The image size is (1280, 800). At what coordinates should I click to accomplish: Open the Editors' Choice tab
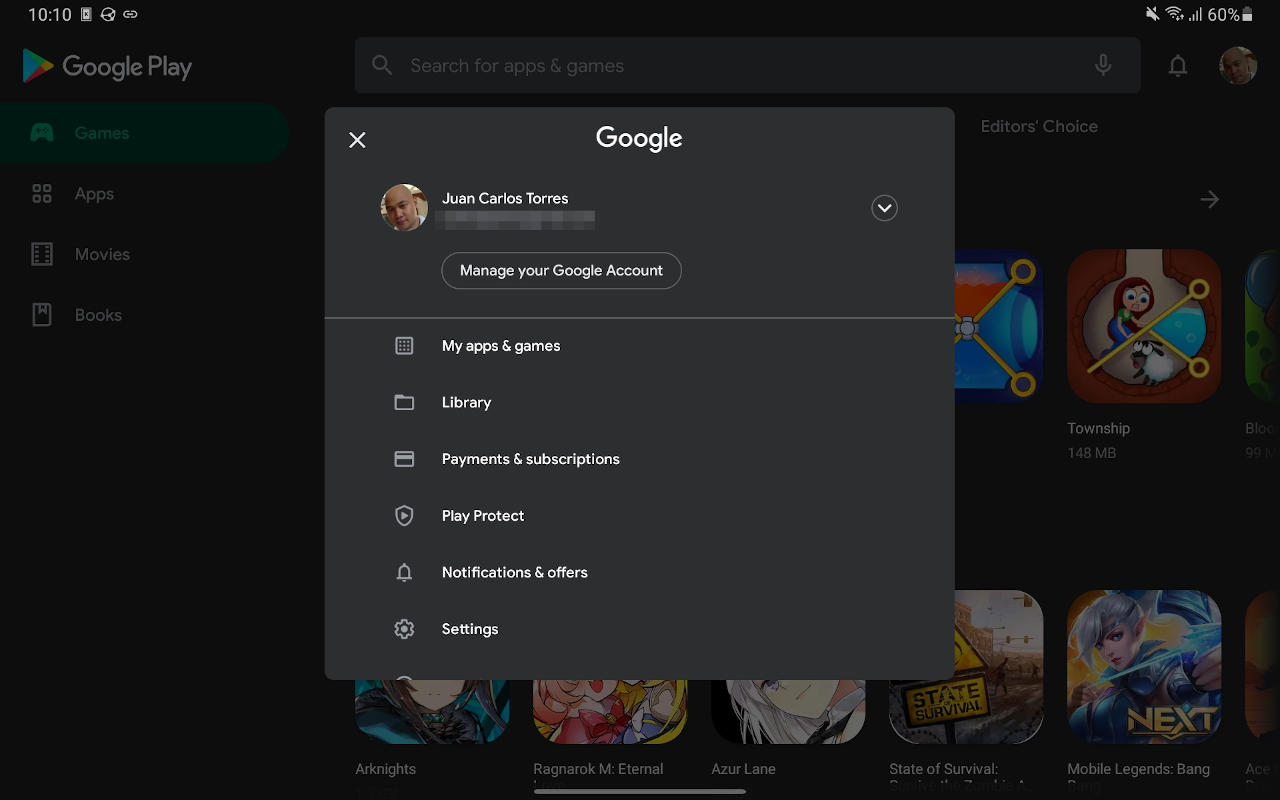pyautogui.click(x=1039, y=127)
